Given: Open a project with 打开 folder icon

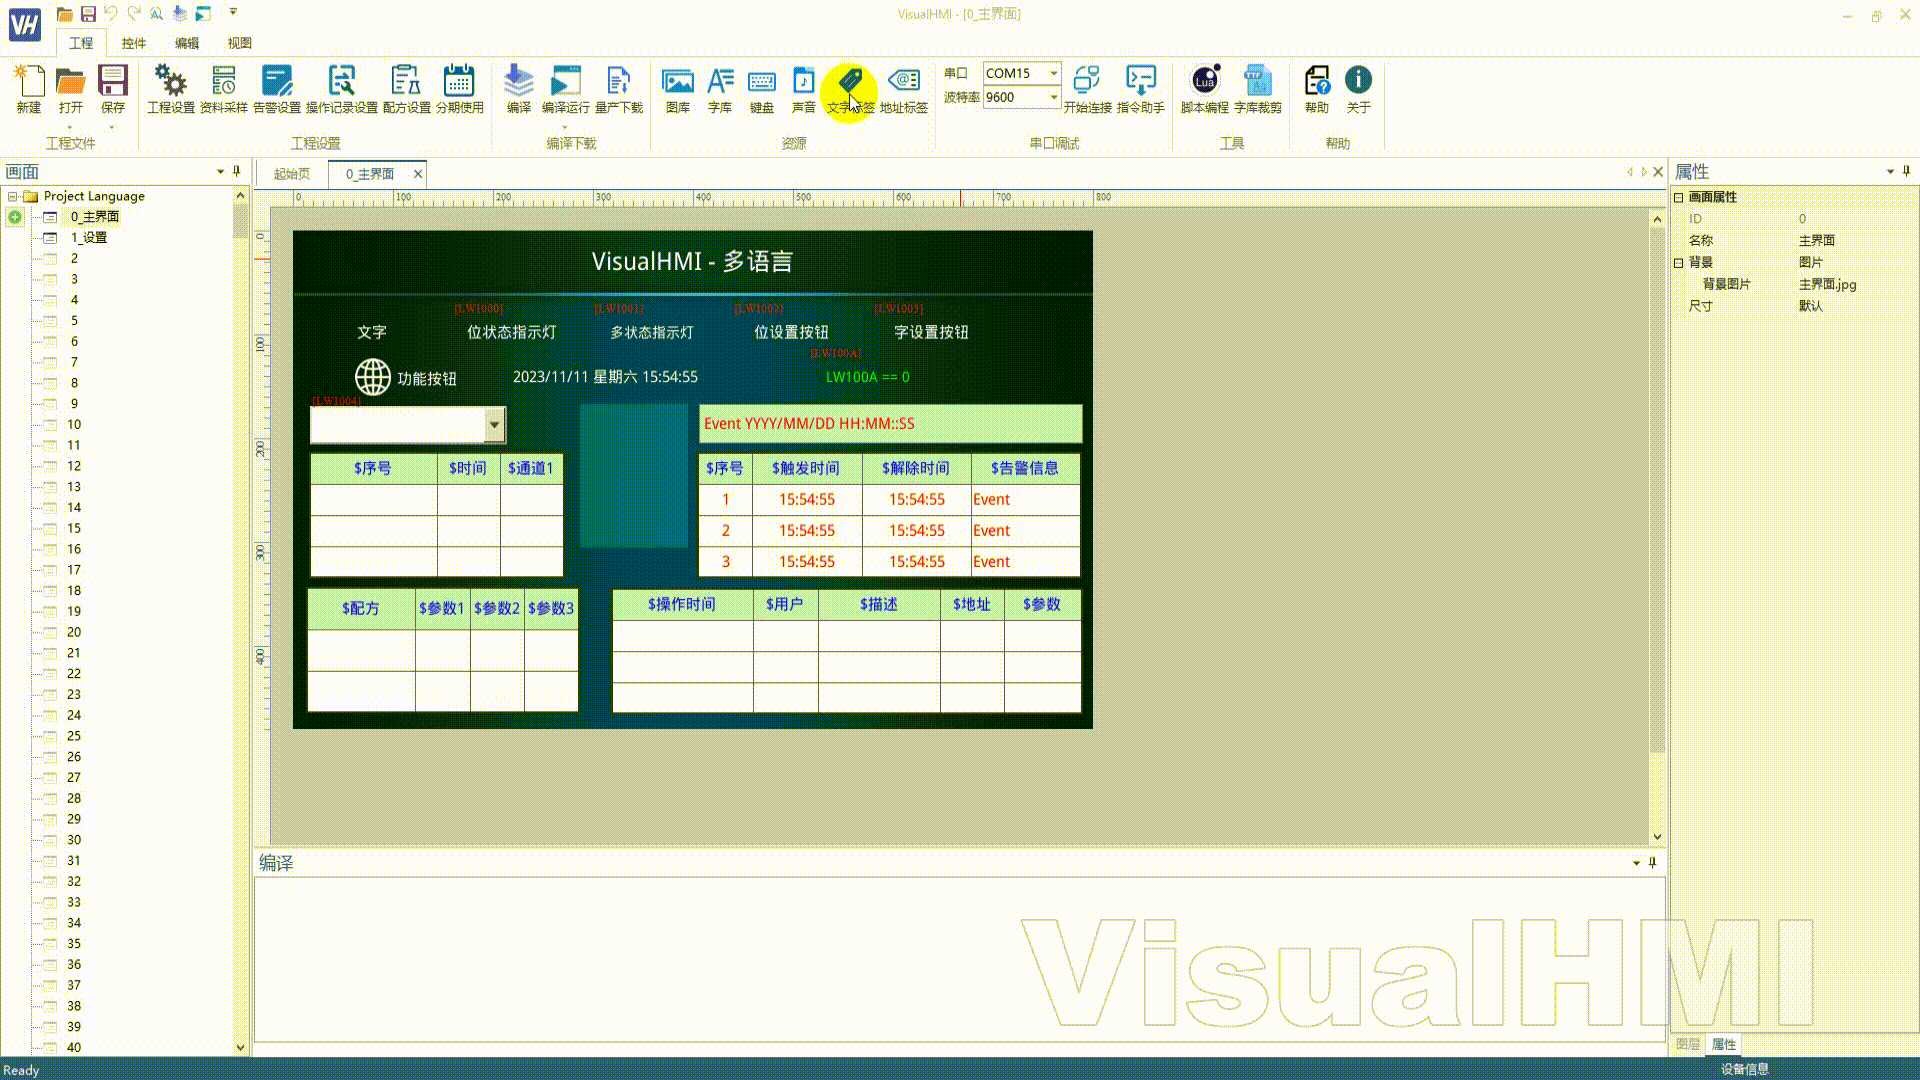Looking at the screenshot, I should (70, 89).
